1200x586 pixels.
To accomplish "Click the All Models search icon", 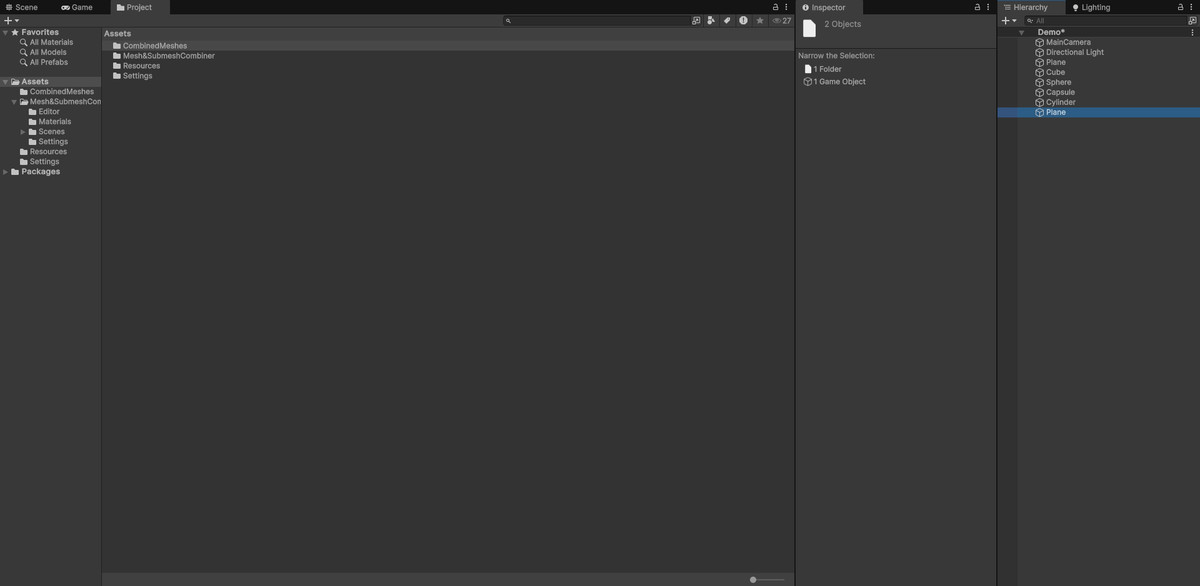I will point(24,52).
